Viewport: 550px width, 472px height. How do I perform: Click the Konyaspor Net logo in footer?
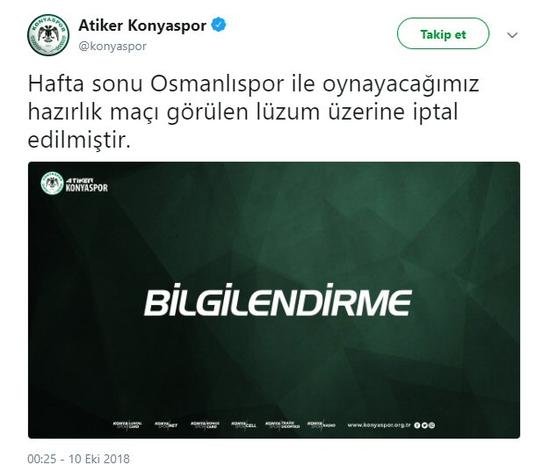(166, 425)
